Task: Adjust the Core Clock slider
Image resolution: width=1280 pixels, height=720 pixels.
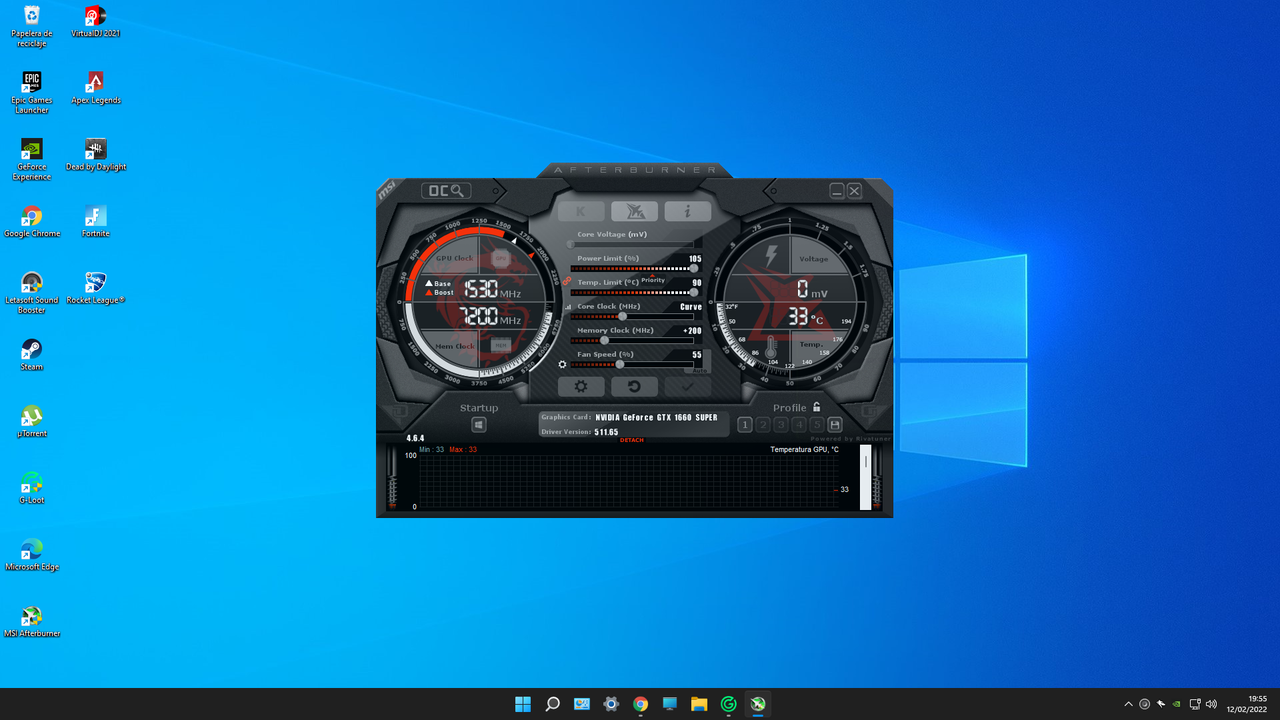Action: coord(634,316)
